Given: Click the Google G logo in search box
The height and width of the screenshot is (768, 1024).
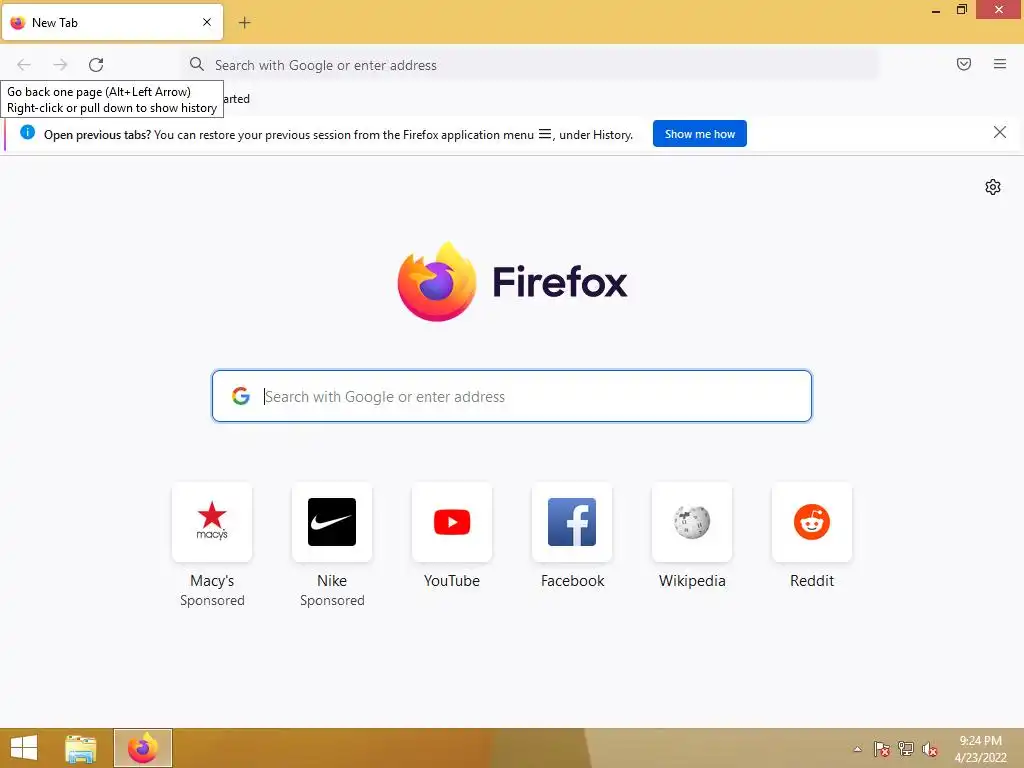Looking at the screenshot, I should point(241,396).
